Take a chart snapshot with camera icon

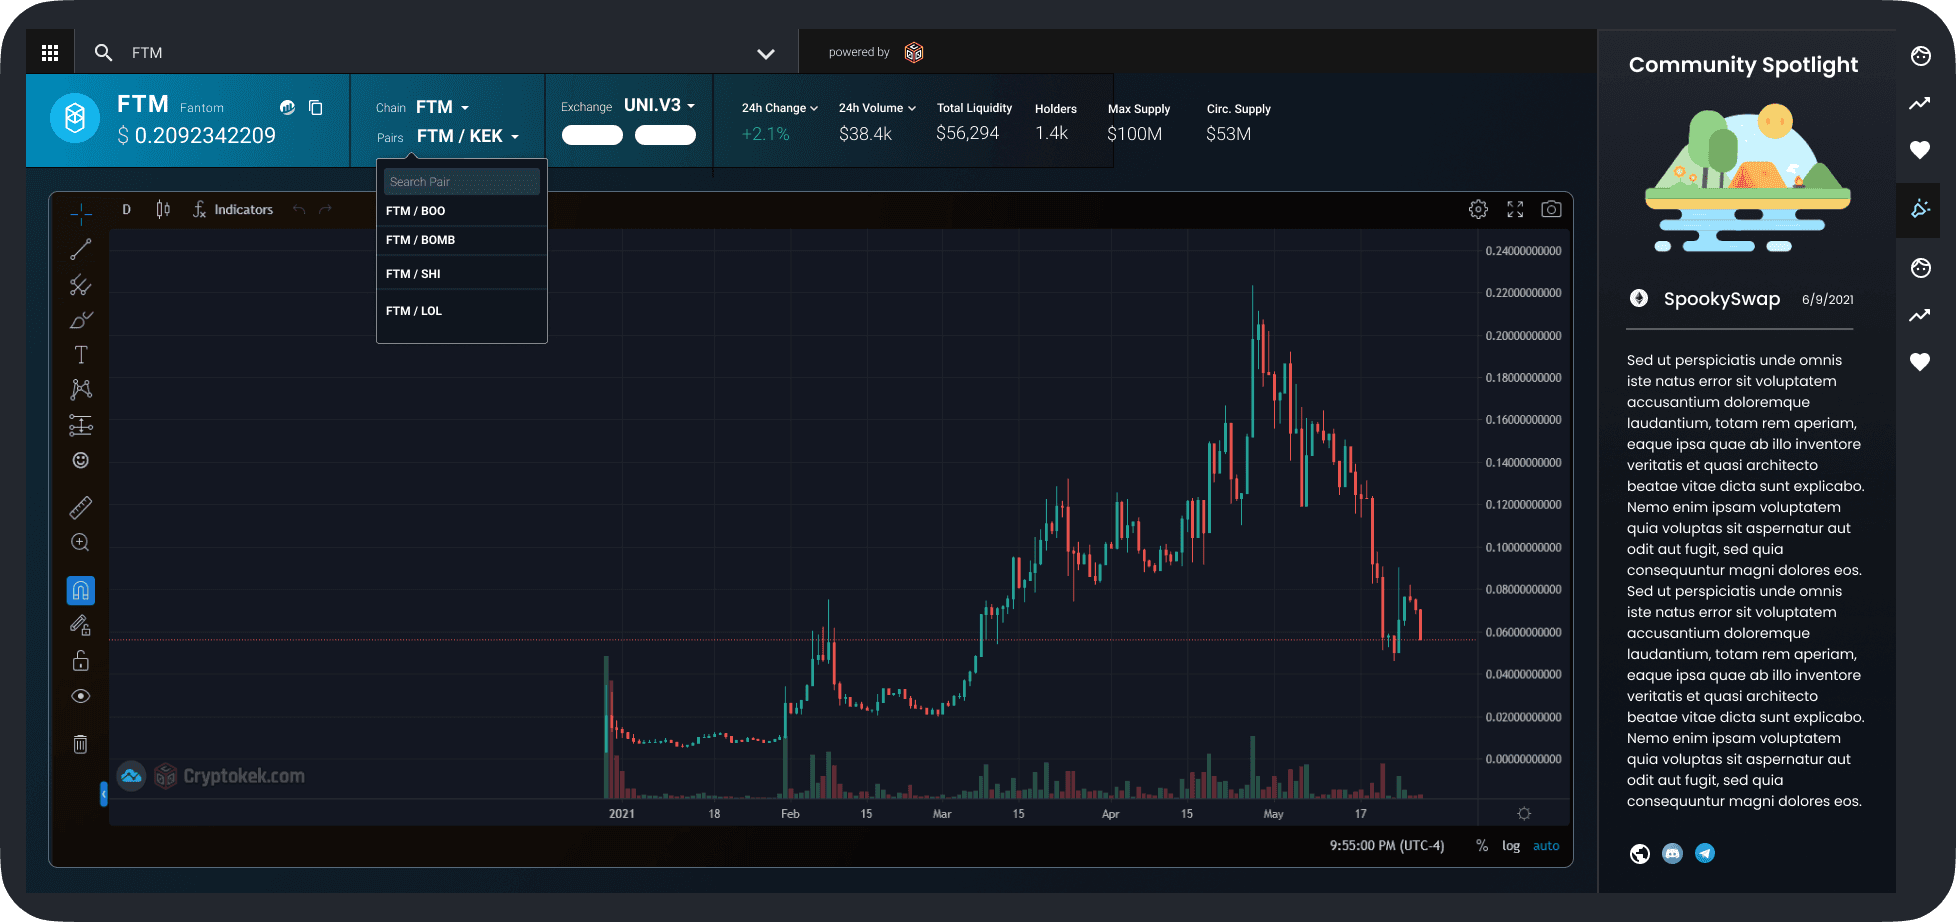(1551, 209)
